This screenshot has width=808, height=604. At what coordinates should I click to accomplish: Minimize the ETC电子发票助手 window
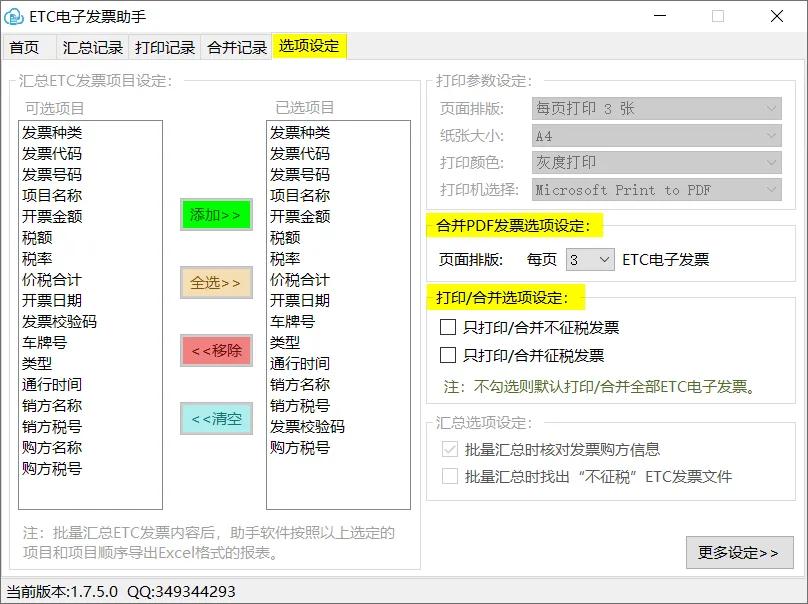(x=660, y=16)
